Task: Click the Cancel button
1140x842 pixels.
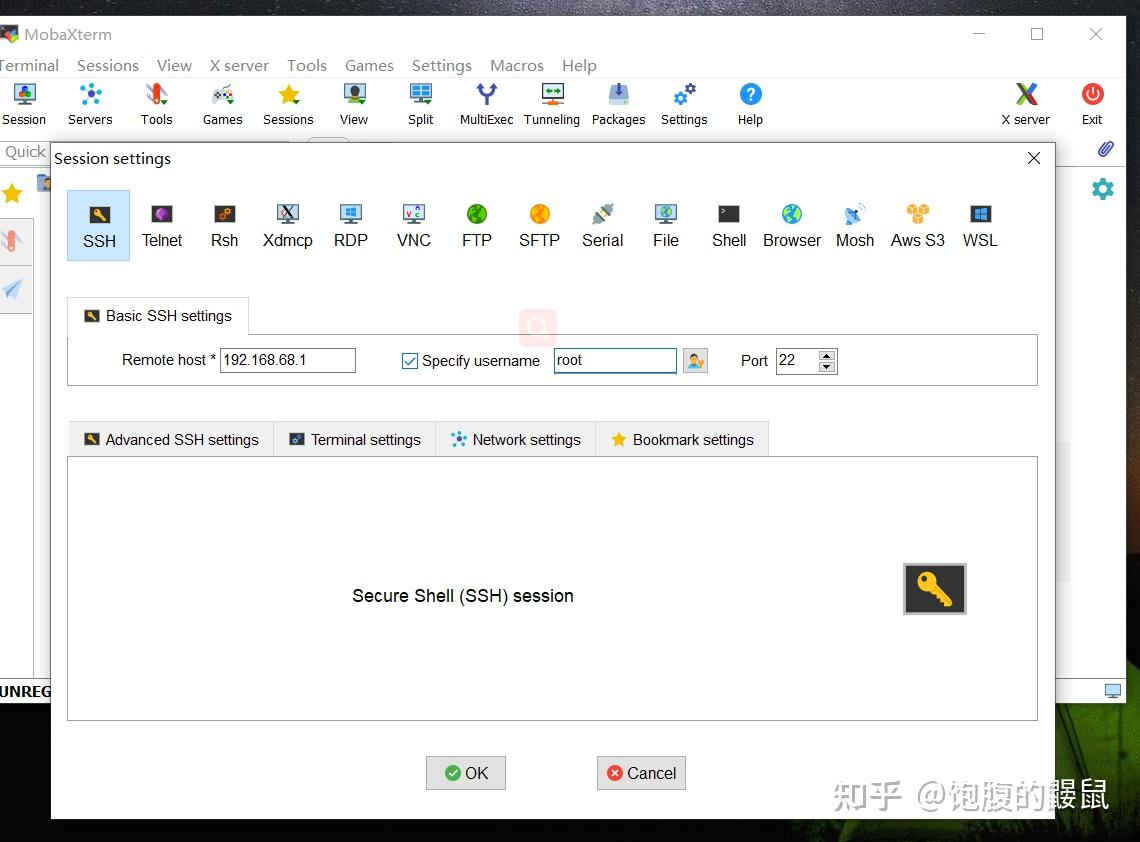Action: 641,773
